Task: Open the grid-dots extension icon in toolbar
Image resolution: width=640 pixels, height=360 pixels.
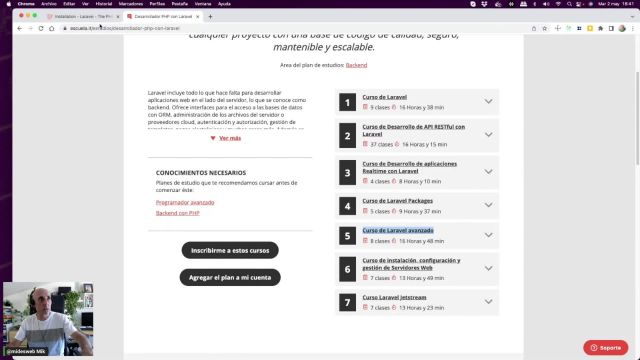Action: point(579,28)
